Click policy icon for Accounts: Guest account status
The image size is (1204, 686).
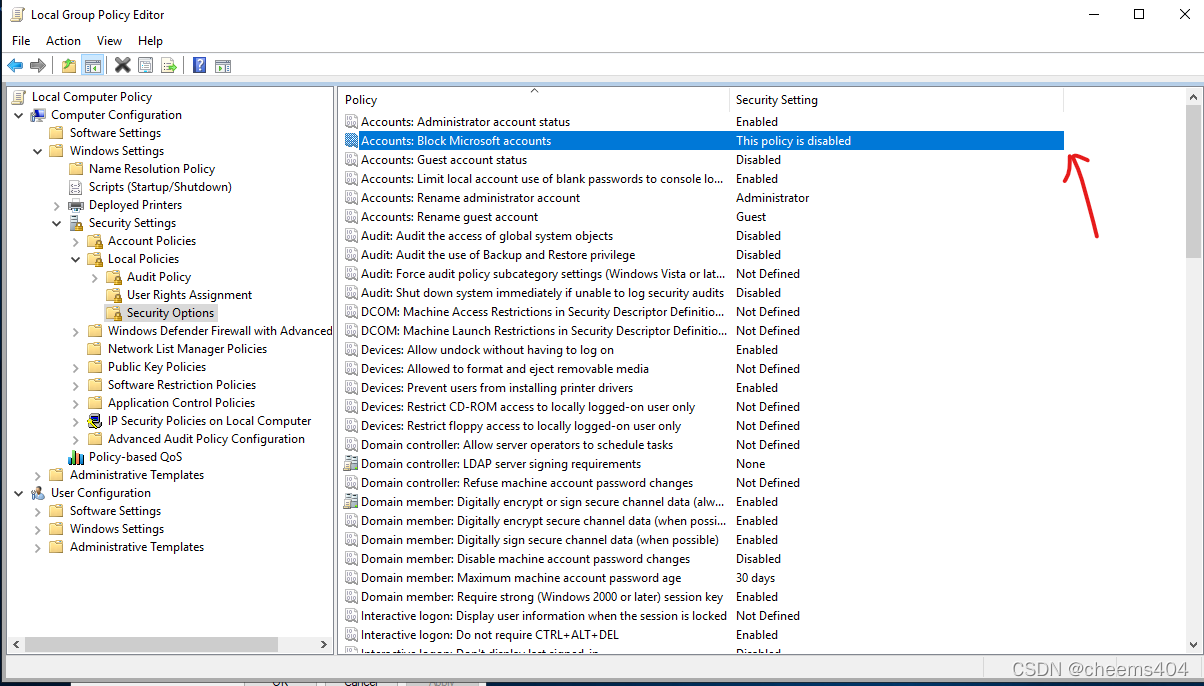point(351,160)
